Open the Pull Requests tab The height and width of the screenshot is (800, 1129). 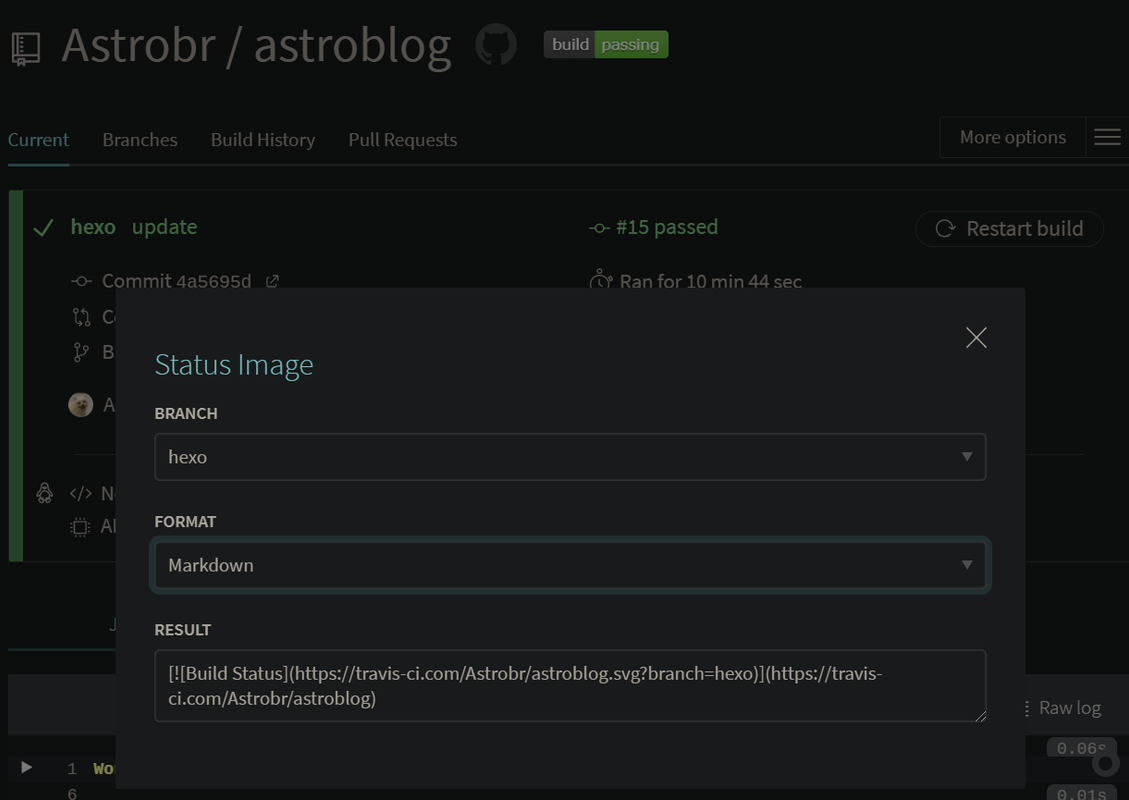click(x=402, y=140)
